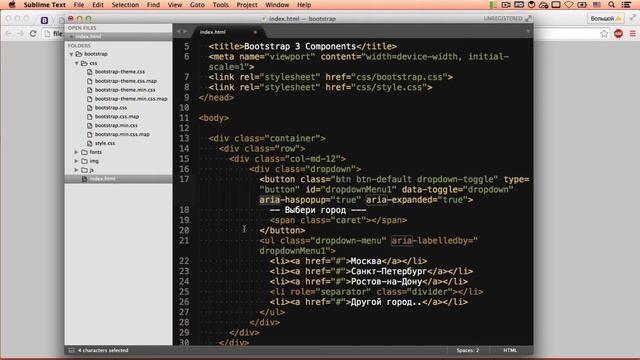Click the Spotlight search icon in menu bar

(x=611, y=5)
